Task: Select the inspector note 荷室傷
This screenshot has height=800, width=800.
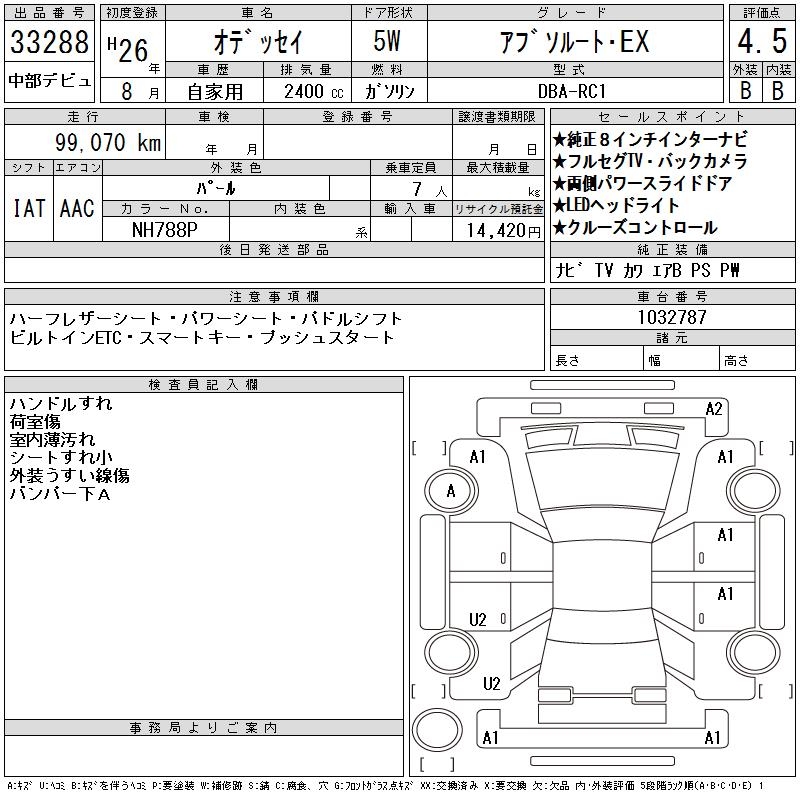Action: (35, 421)
